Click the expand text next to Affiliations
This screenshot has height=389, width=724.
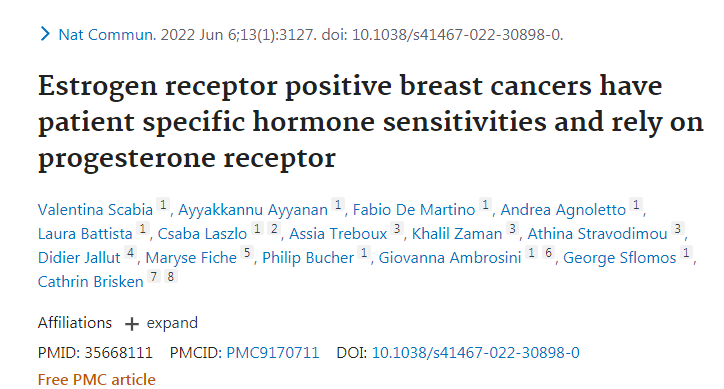click(x=172, y=322)
